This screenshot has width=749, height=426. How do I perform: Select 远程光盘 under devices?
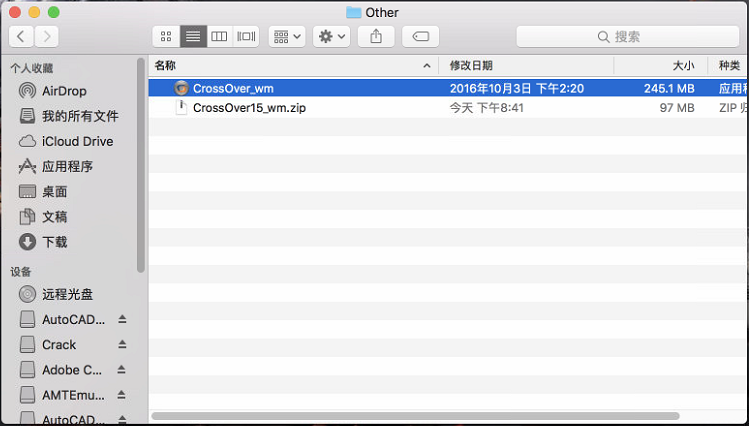click(55, 294)
